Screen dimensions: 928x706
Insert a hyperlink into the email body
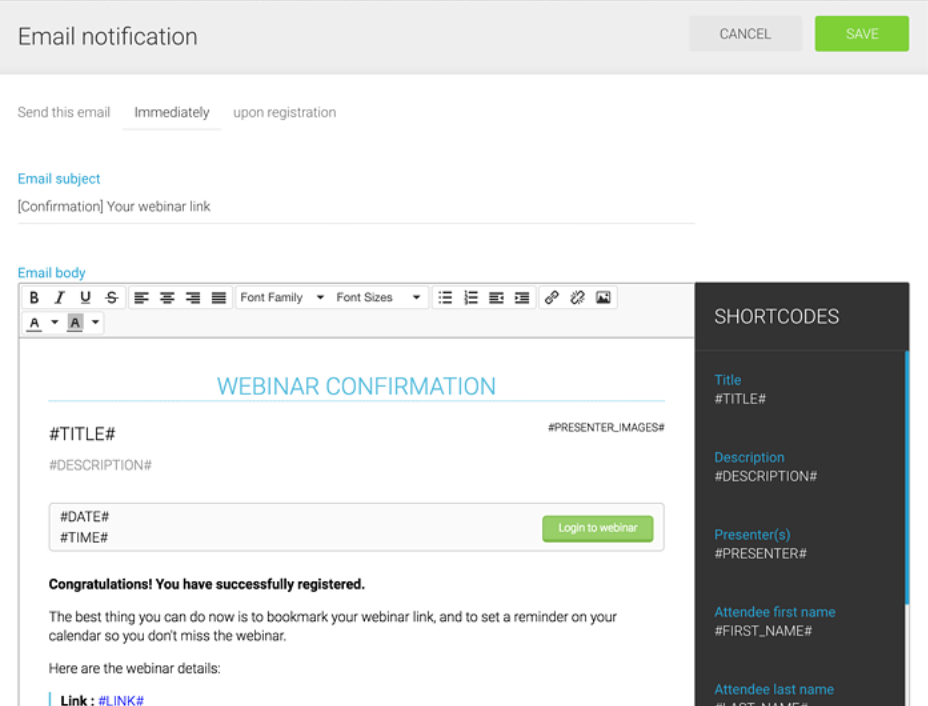click(x=551, y=297)
